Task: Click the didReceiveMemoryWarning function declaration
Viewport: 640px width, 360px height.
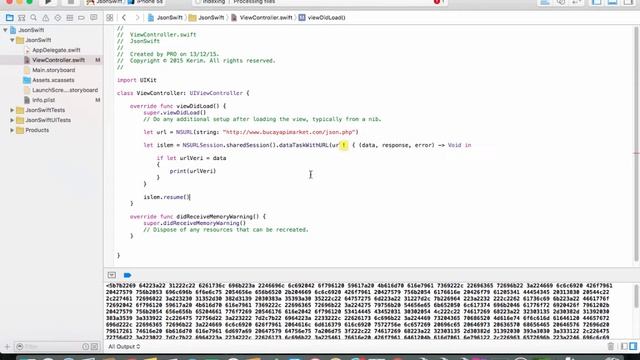Action: pyautogui.click(x=198, y=217)
